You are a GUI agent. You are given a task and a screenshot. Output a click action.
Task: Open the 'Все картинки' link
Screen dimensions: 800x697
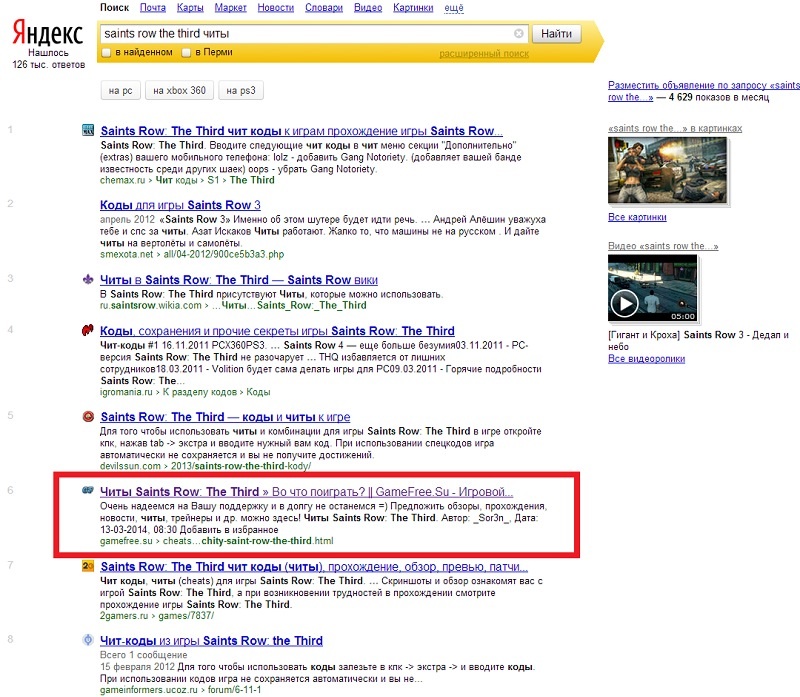637,217
